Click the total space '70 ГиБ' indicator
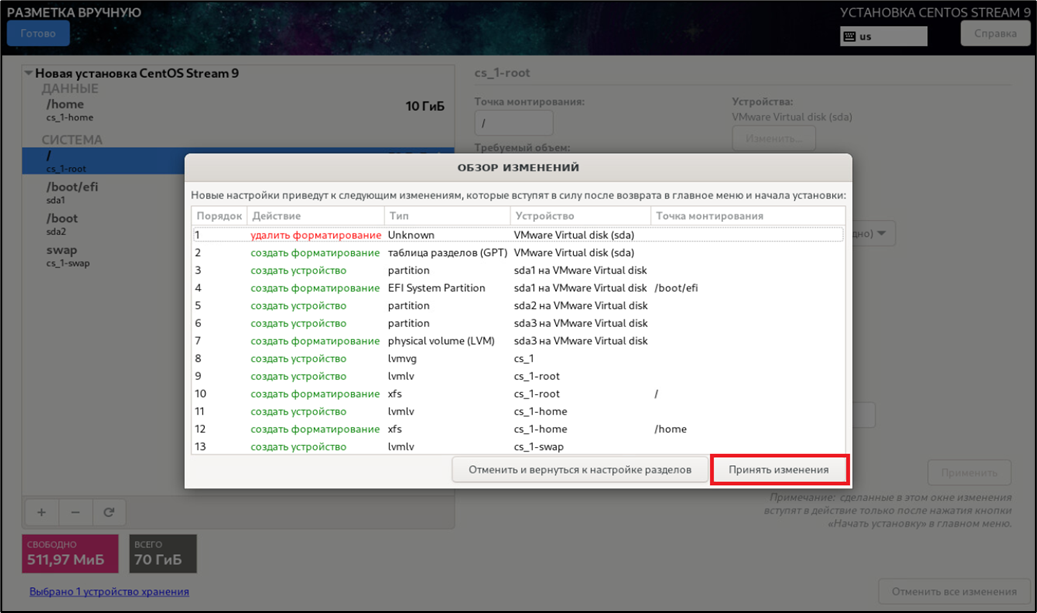 point(163,553)
